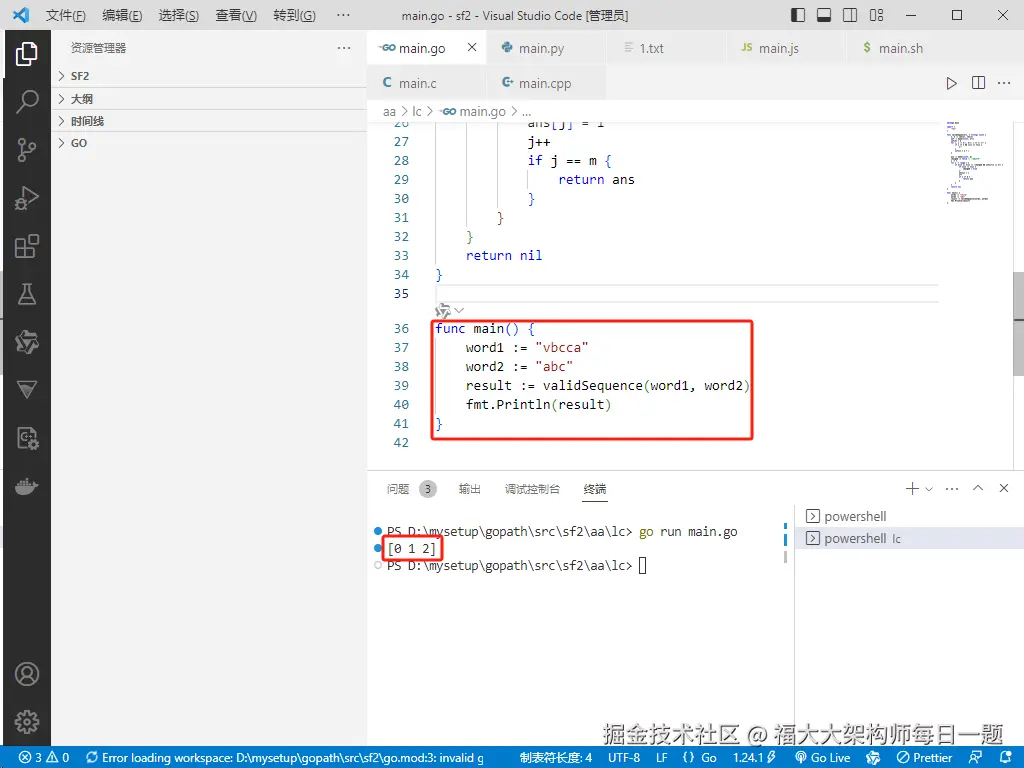Change the 制表符长度: 4 indentation setting
This screenshot has height=768, width=1024.
coord(556,758)
